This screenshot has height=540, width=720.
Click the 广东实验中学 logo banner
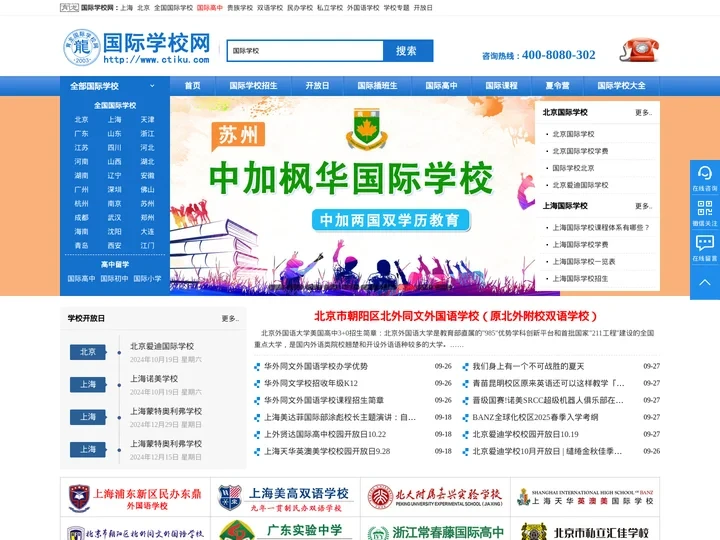[x=285, y=529]
